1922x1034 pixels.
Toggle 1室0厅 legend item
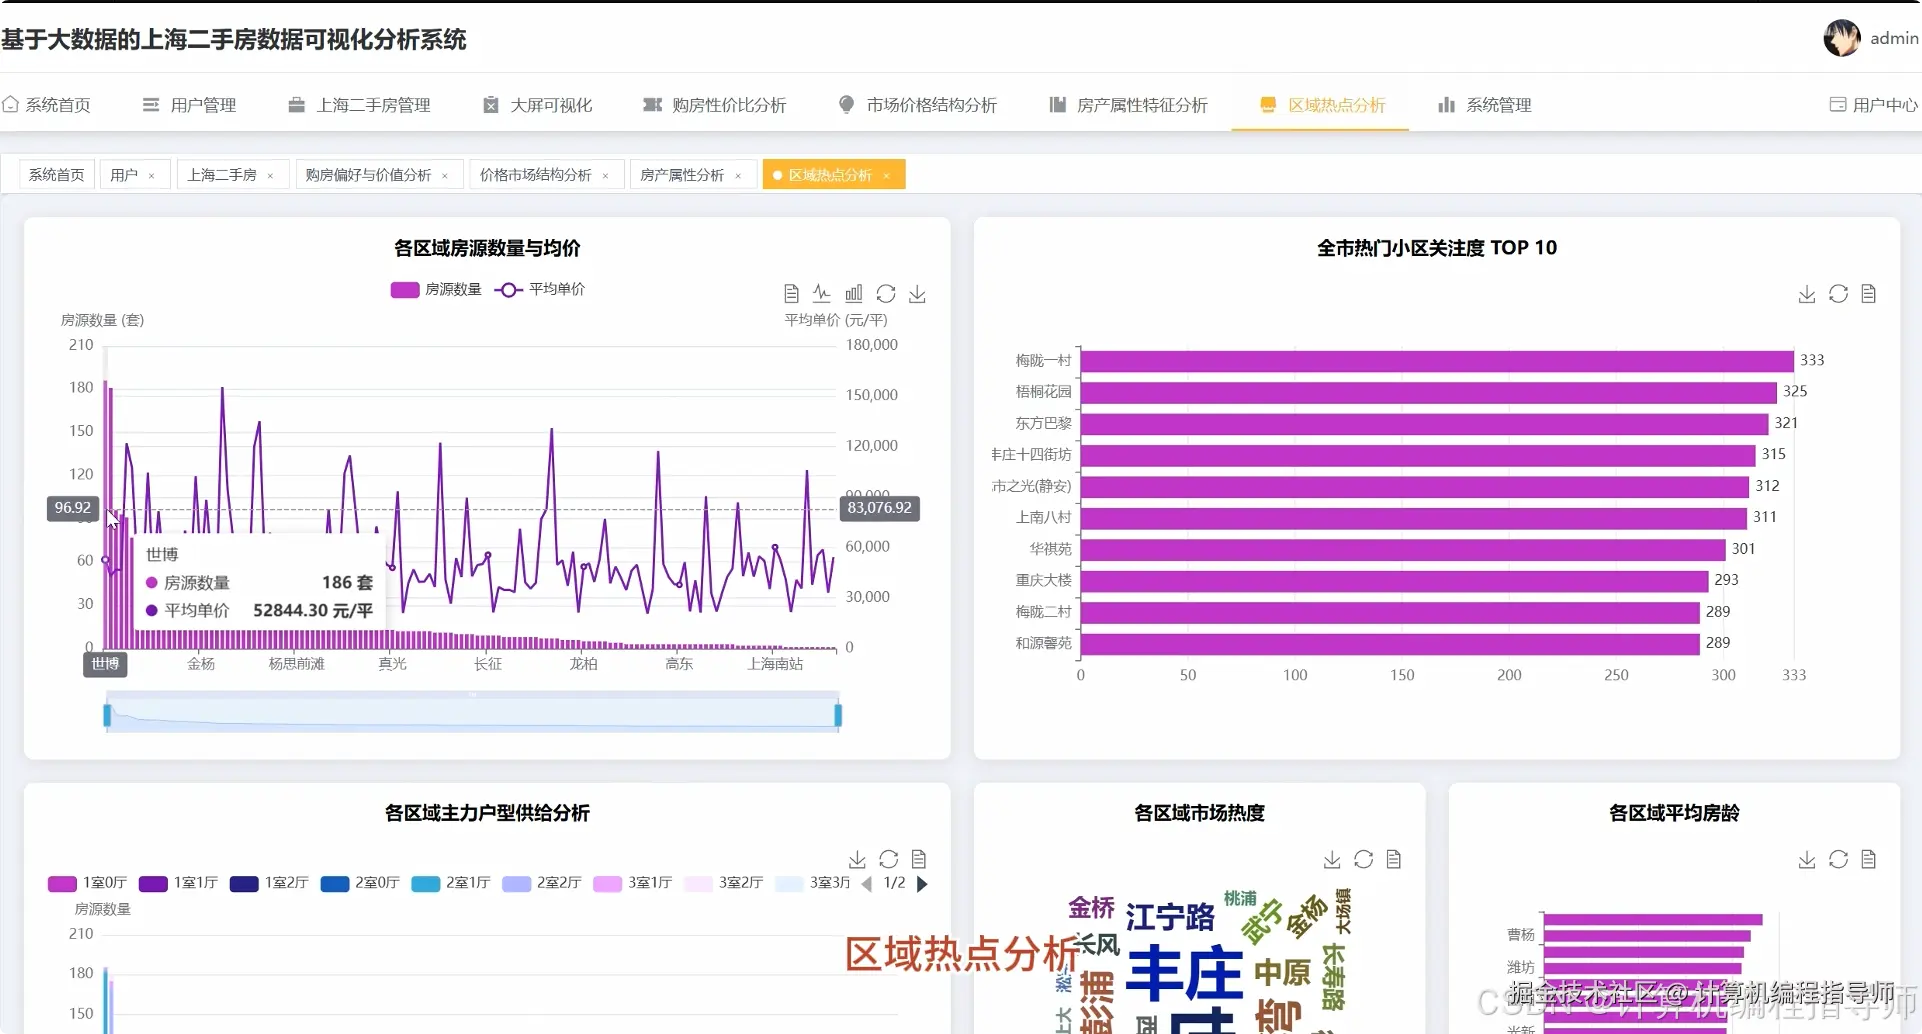tap(88, 883)
